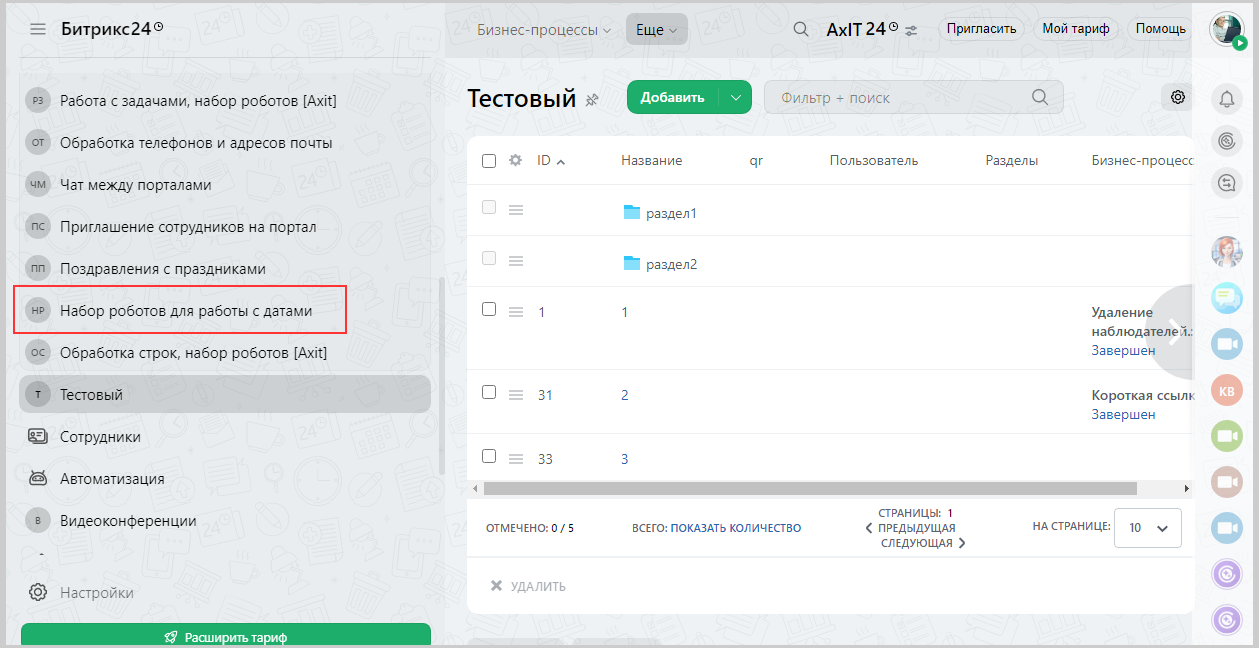Pin the Тестовый page with pin icon
Viewport: 1259px width, 648px height.
[x=592, y=99]
